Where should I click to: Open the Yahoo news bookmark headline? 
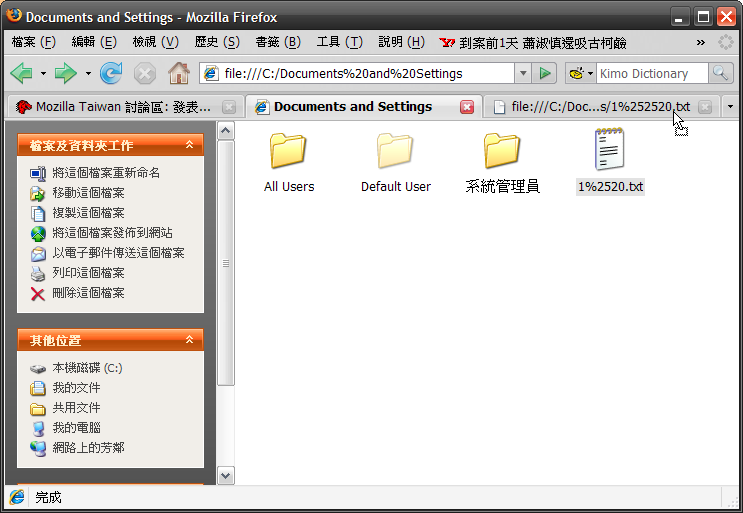coord(533,43)
